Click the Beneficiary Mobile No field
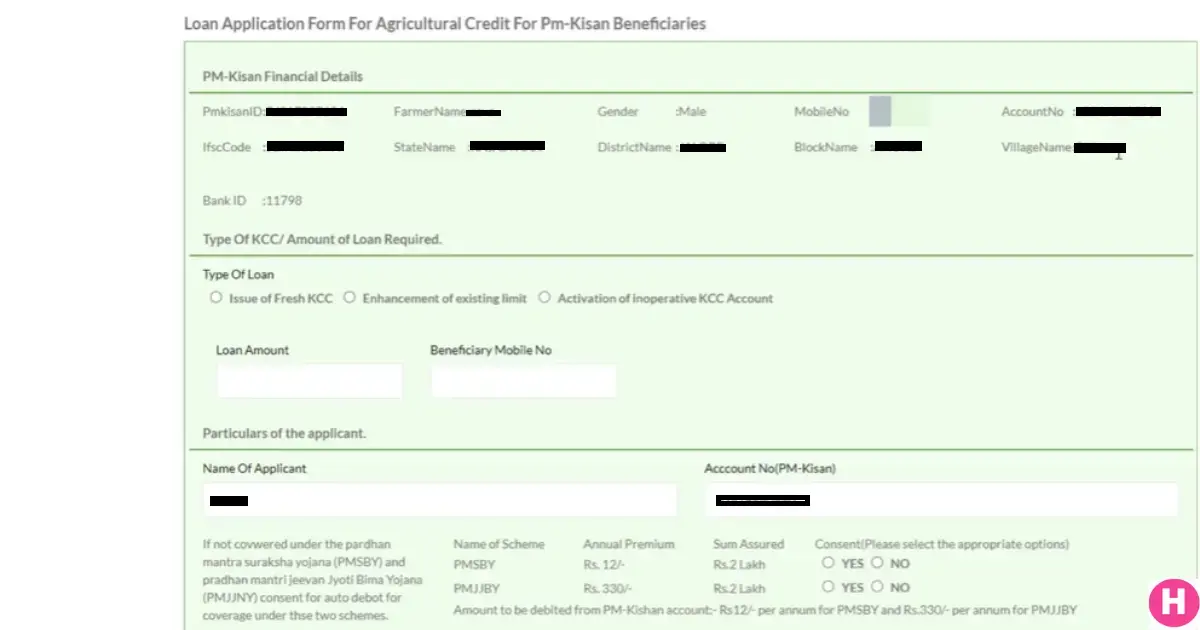 coord(522,380)
